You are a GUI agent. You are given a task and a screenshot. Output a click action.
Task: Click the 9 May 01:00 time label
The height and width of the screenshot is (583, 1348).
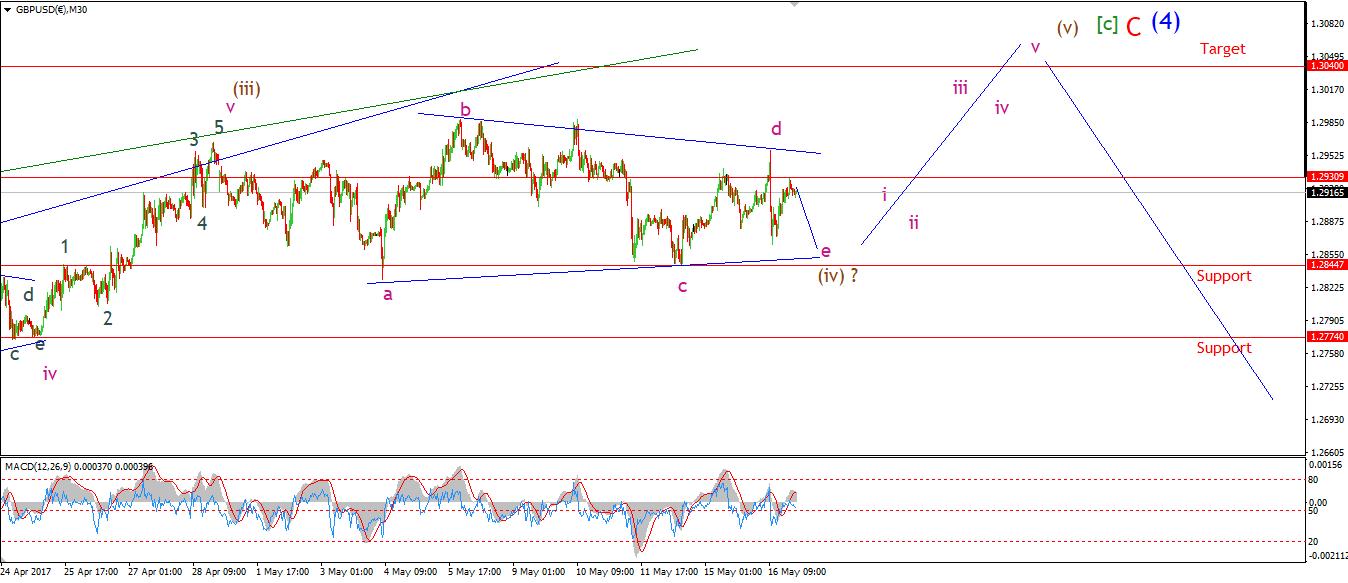click(x=540, y=573)
